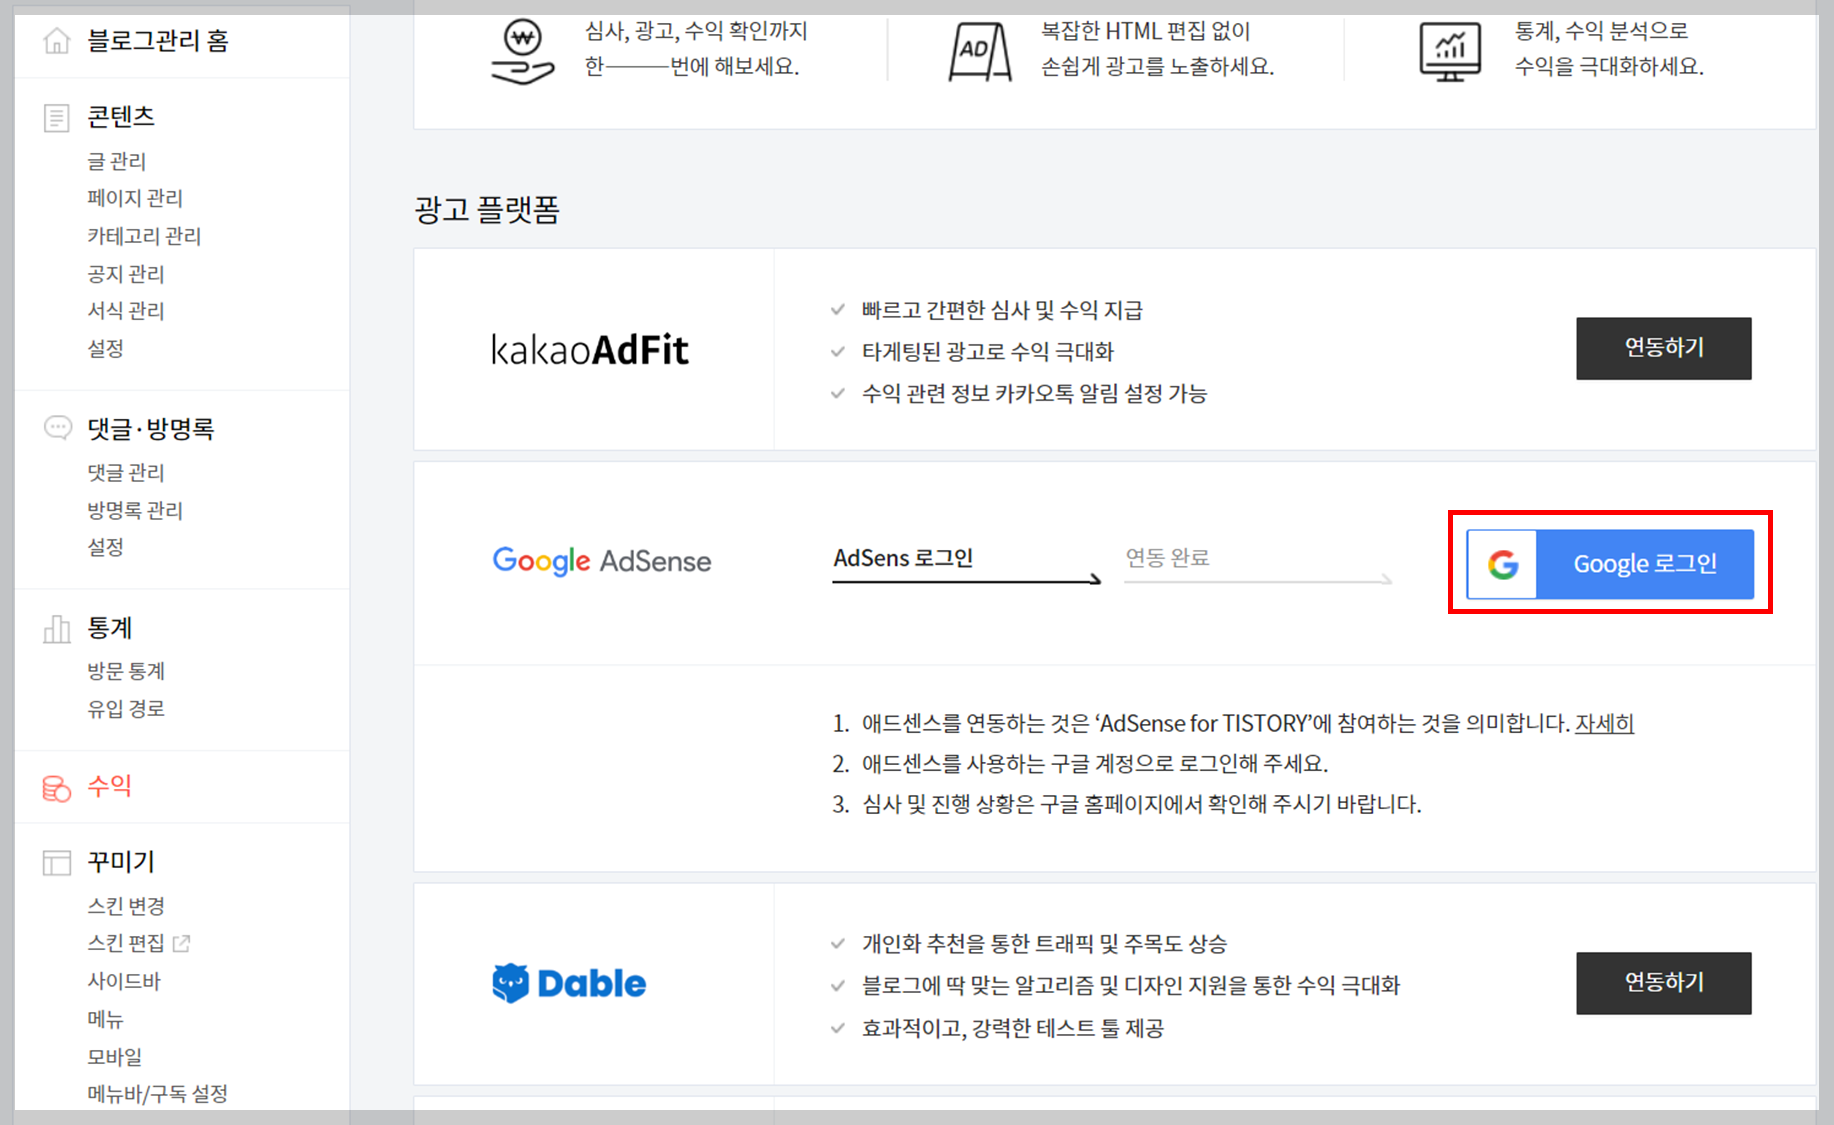Open 메뉴 under 꾸미기
The height and width of the screenshot is (1125, 1834).
(105, 1019)
